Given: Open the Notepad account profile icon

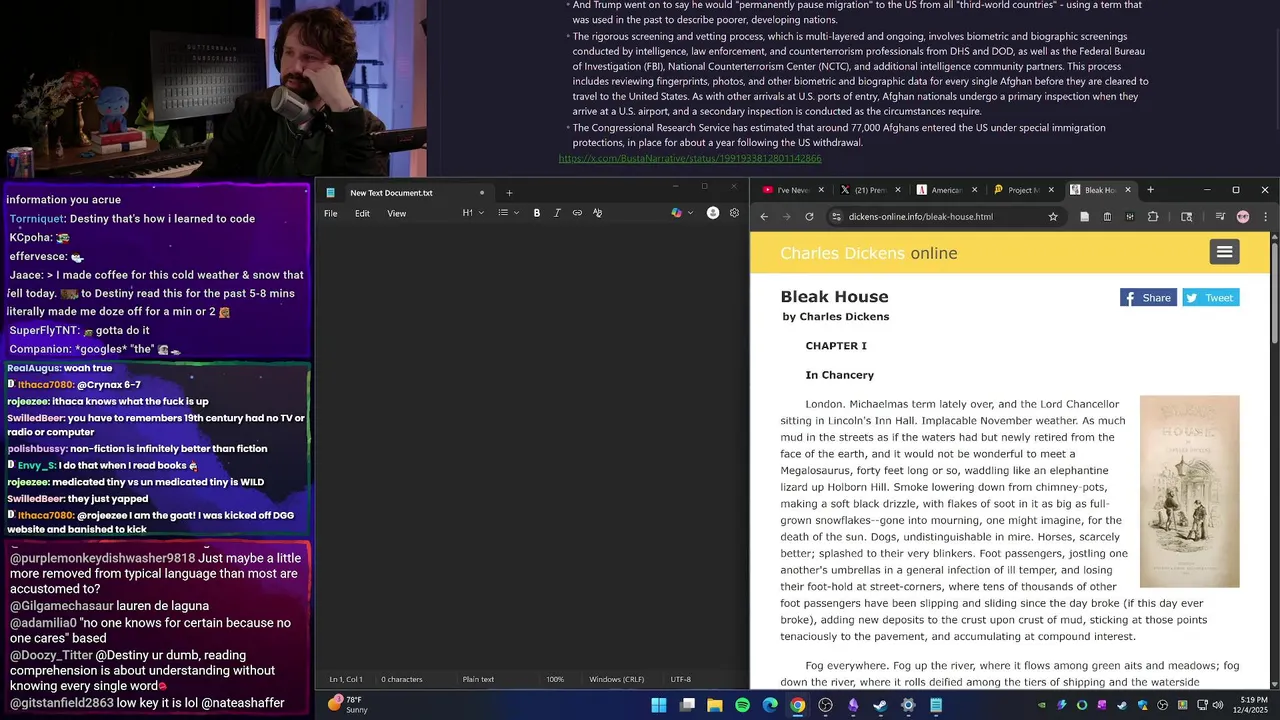Looking at the screenshot, I should (713, 213).
